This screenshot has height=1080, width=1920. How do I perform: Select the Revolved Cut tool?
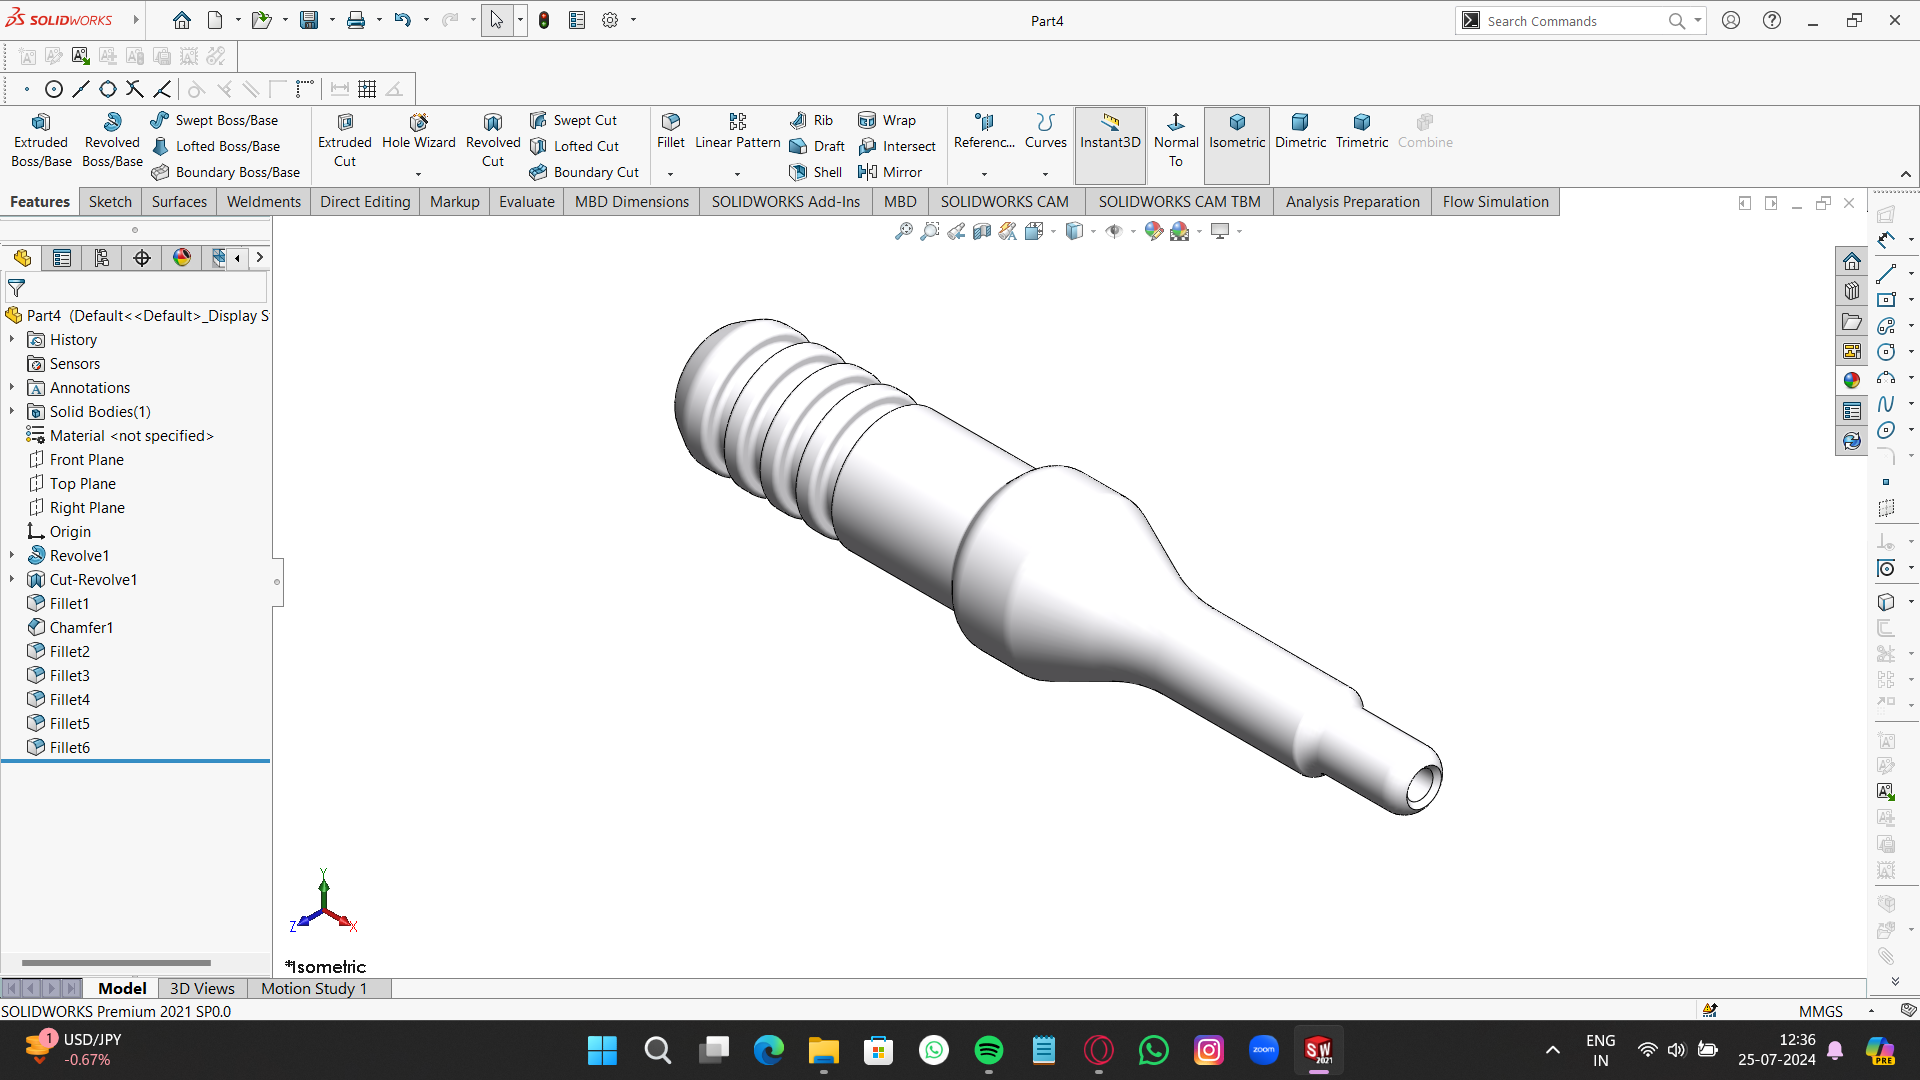click(x=493, y=140)
